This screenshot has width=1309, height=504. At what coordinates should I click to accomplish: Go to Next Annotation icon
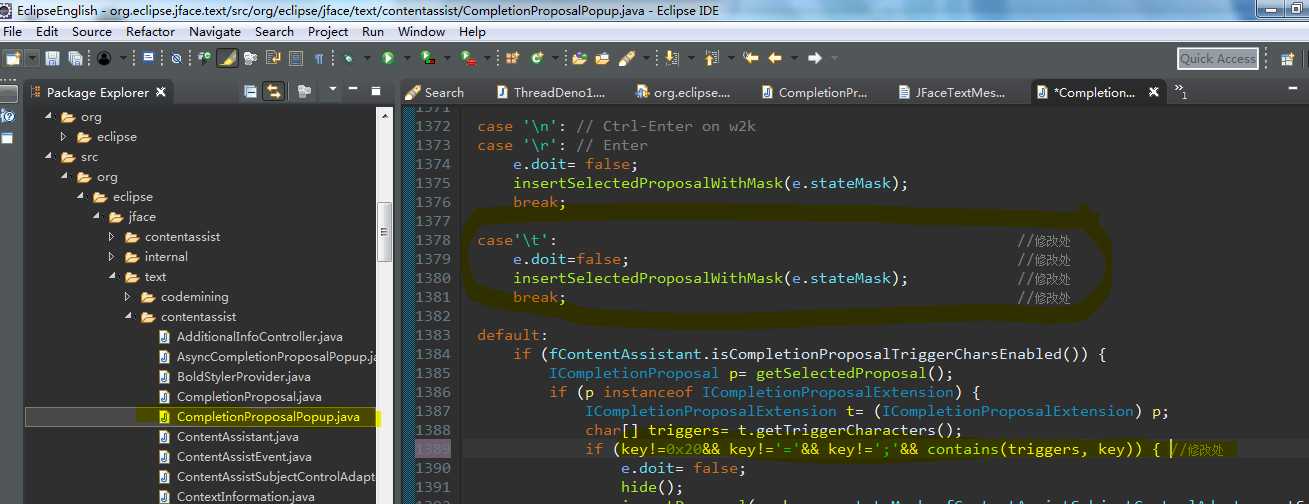click(671, 58)
